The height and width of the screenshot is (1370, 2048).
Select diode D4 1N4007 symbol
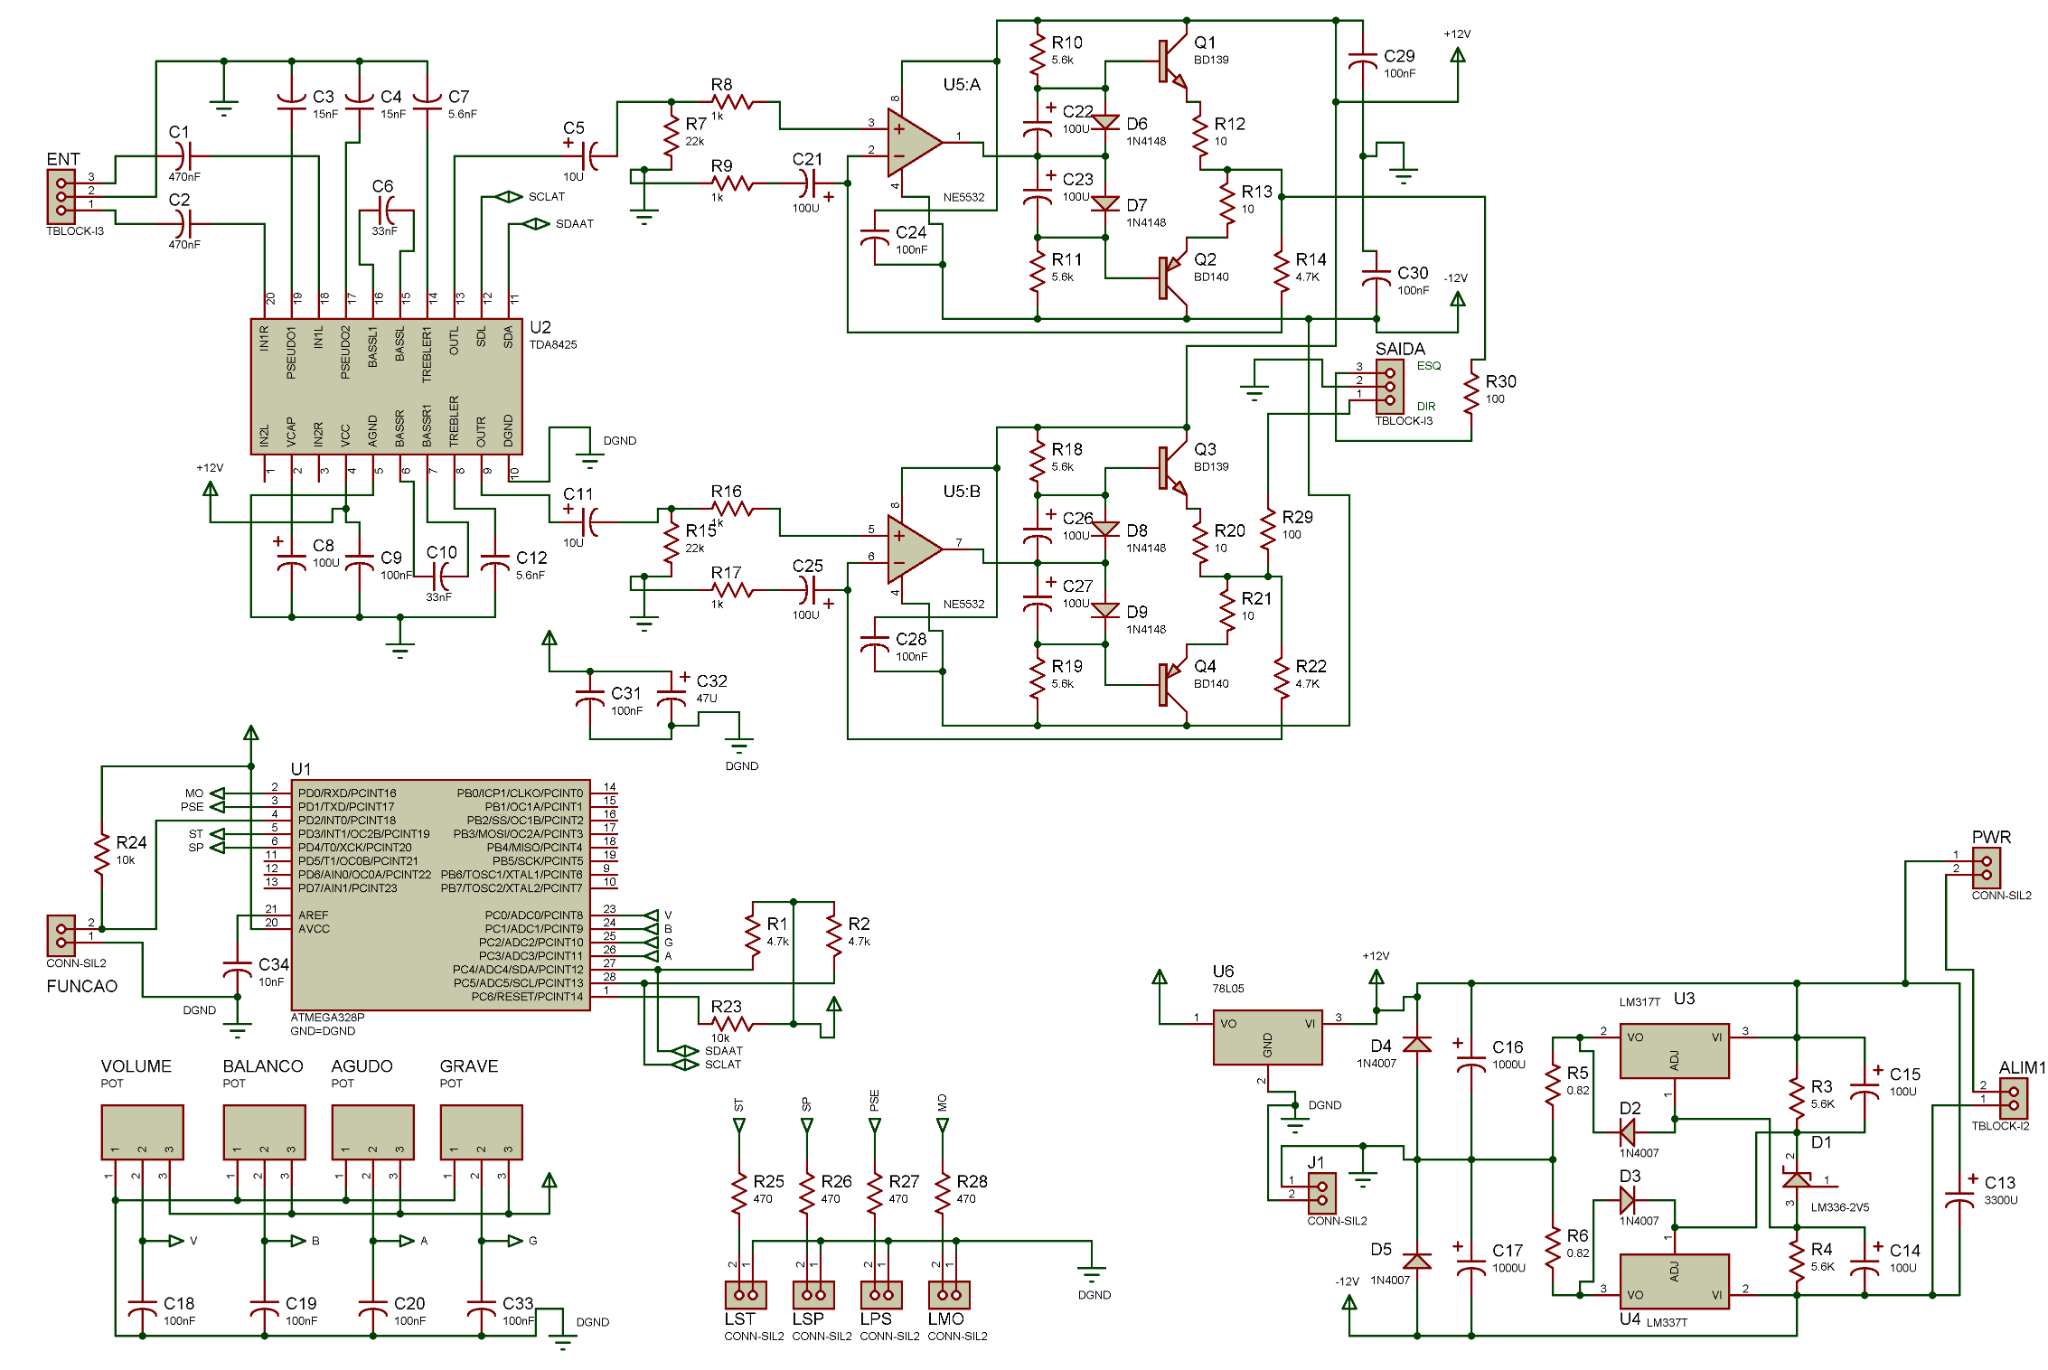(1417, 1044)
